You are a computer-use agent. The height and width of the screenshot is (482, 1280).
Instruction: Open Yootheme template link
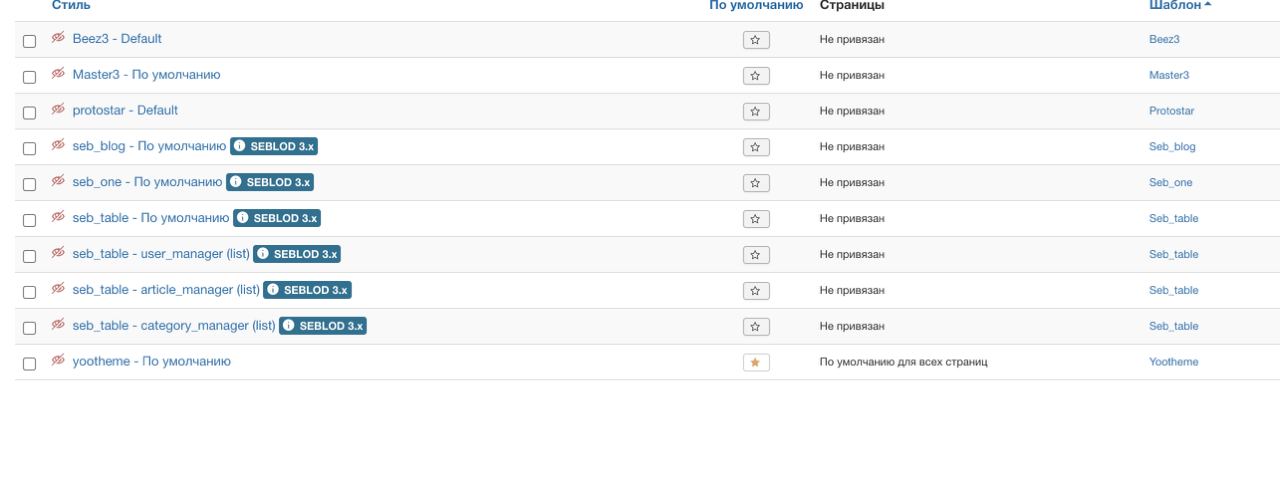point(1173,363)
